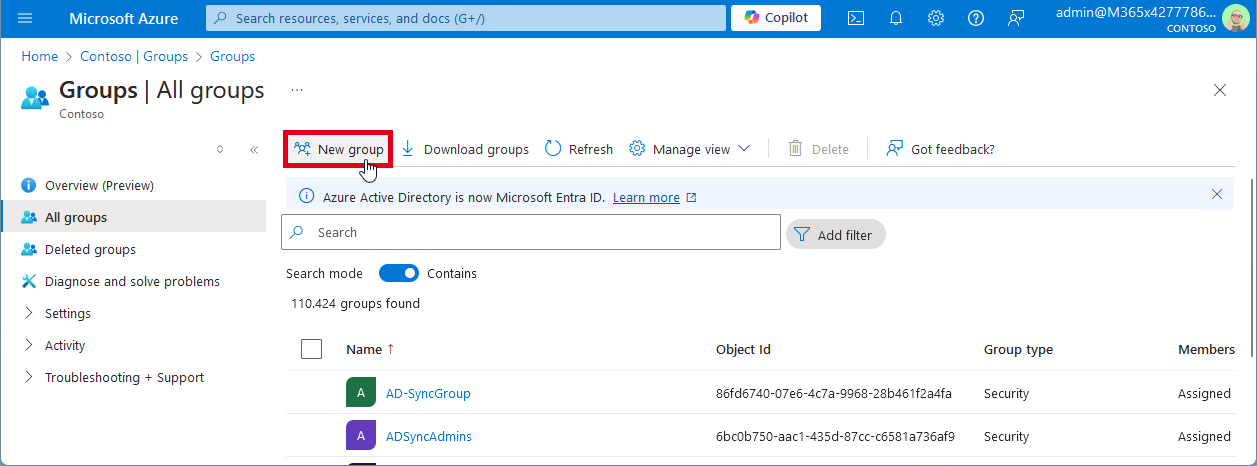
Task: Dismiss the Entra ID info banner
Action: pos(1217,194)
